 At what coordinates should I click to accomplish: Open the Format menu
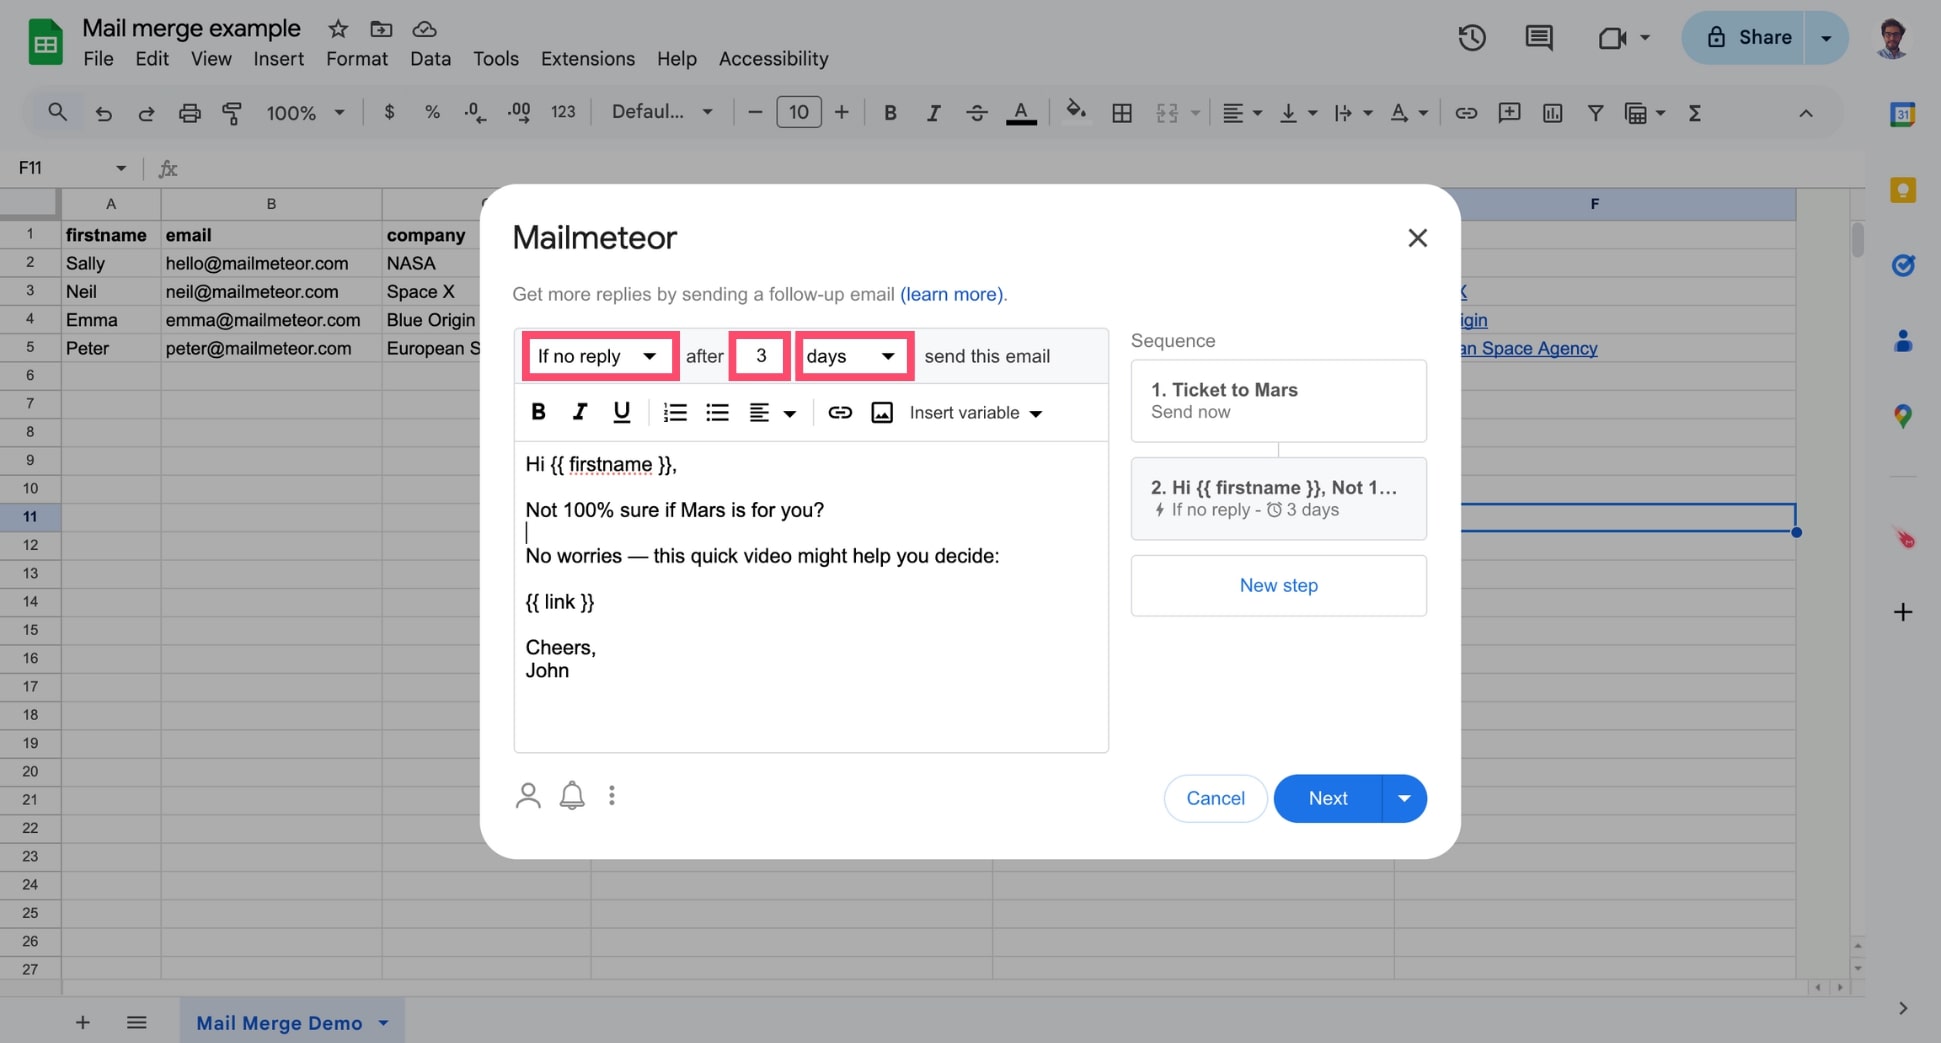coord(357,59)
